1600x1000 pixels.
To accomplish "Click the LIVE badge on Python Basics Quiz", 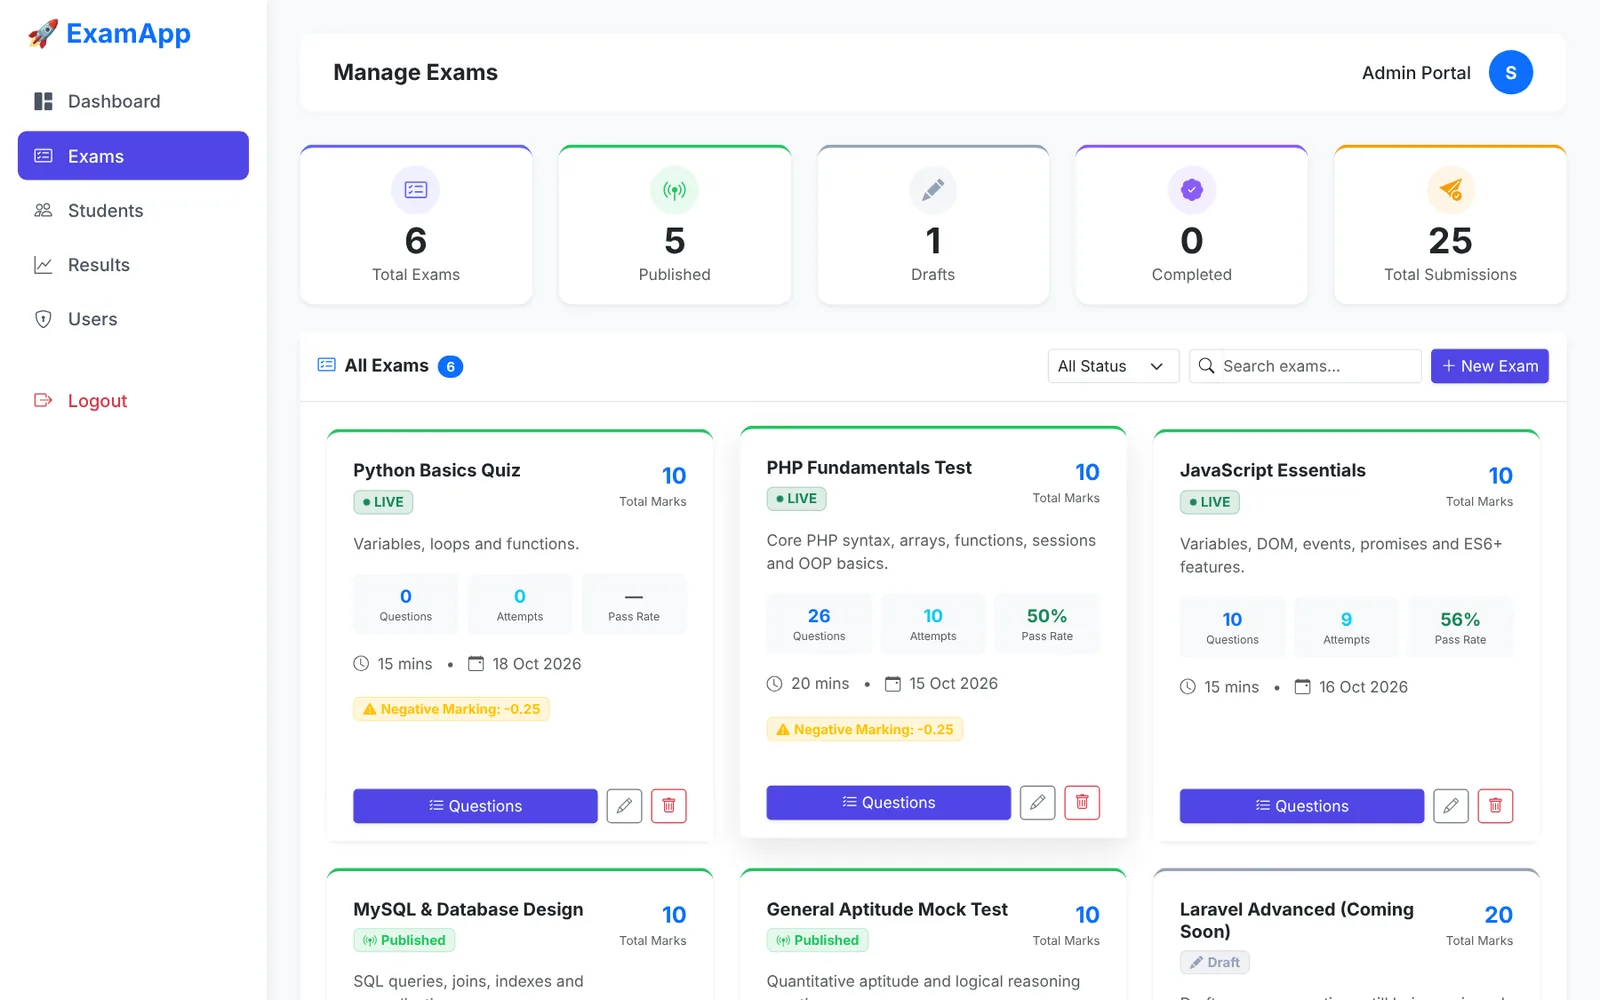I will (383, 502).
